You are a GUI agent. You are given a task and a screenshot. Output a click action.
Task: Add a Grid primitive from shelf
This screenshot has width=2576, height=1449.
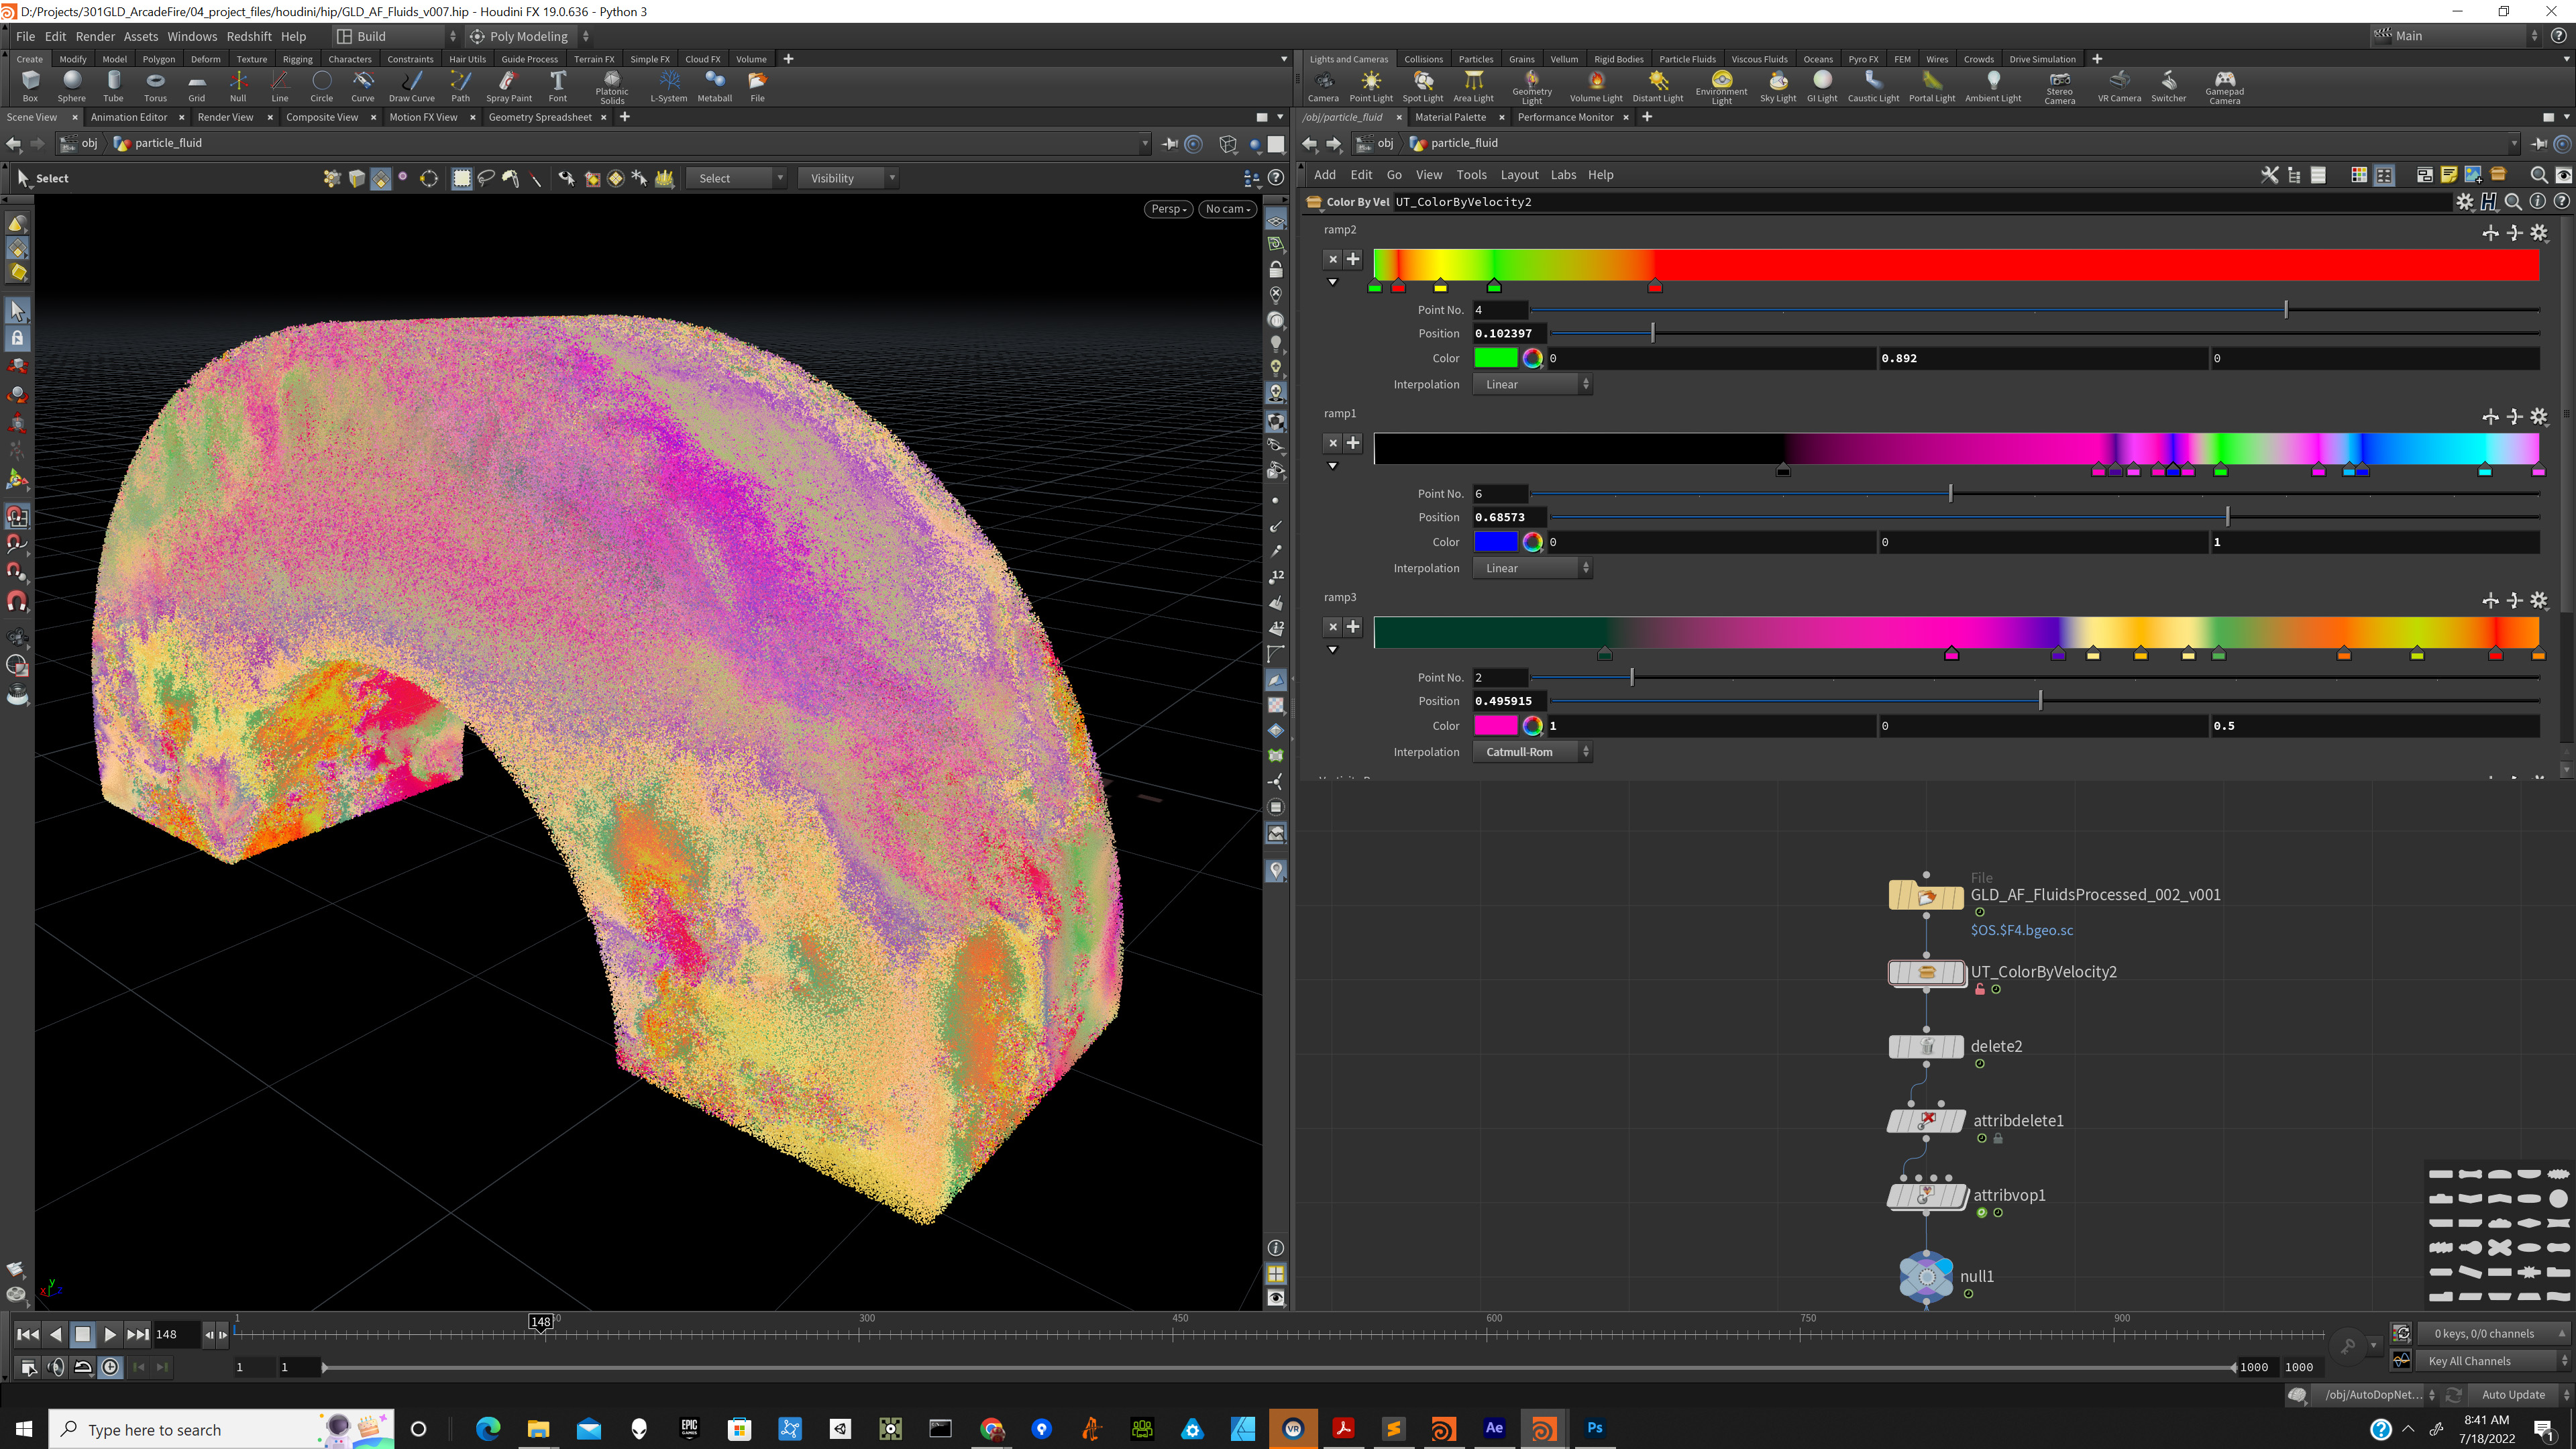coord(197,86)
